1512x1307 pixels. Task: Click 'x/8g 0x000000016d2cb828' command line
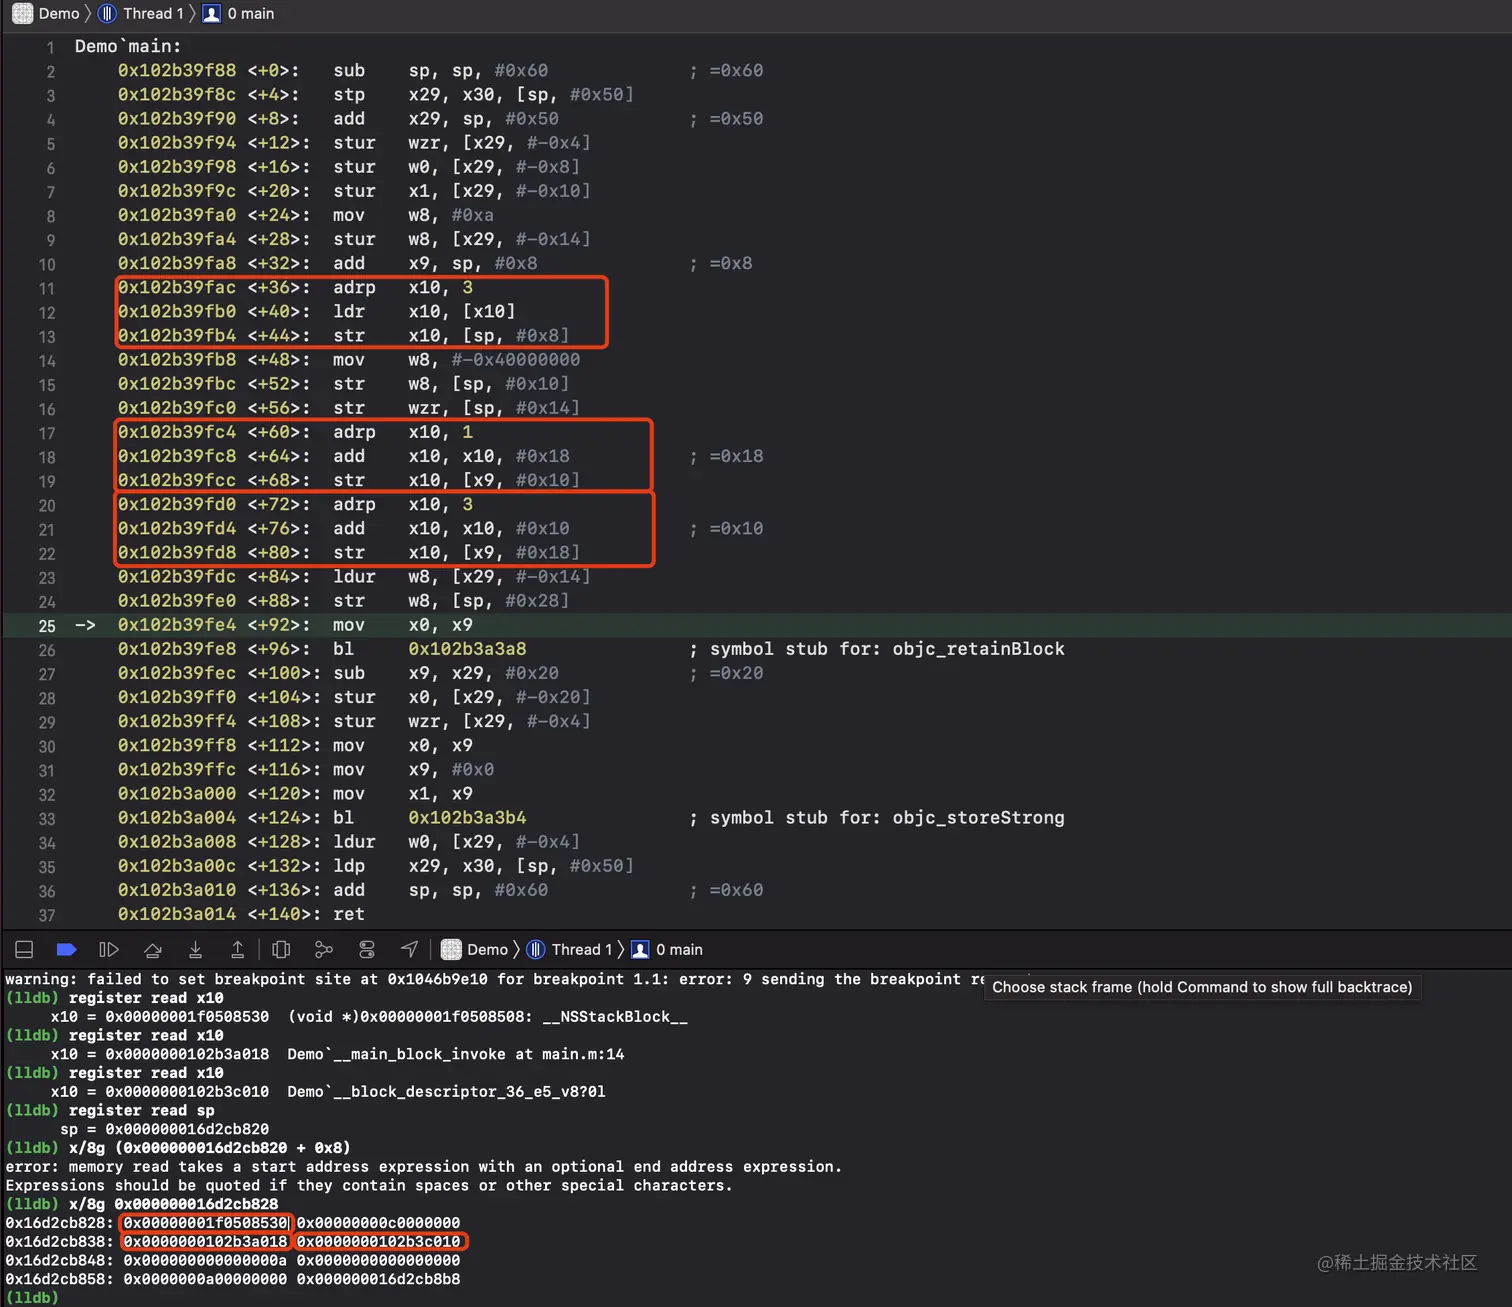(x=173, y=1204)
